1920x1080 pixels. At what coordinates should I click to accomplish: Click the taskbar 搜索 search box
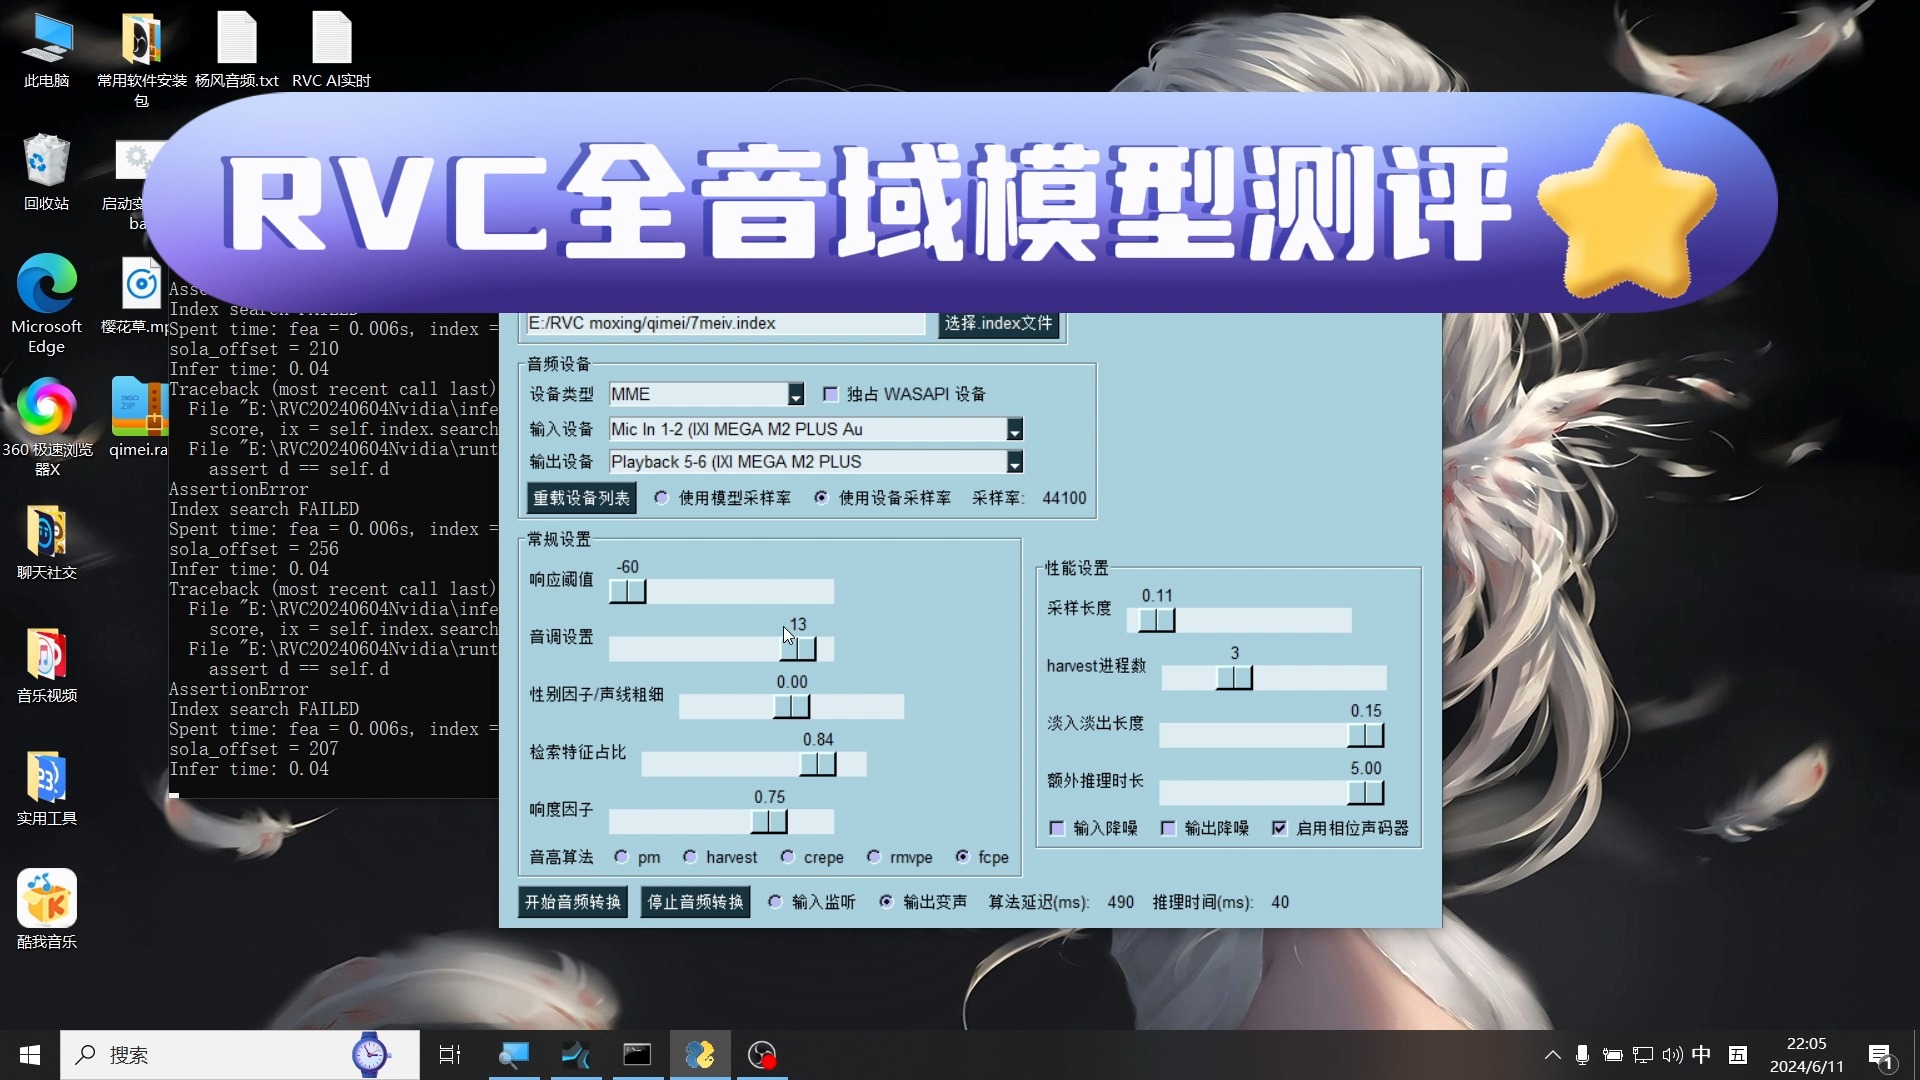[240, 1055]
